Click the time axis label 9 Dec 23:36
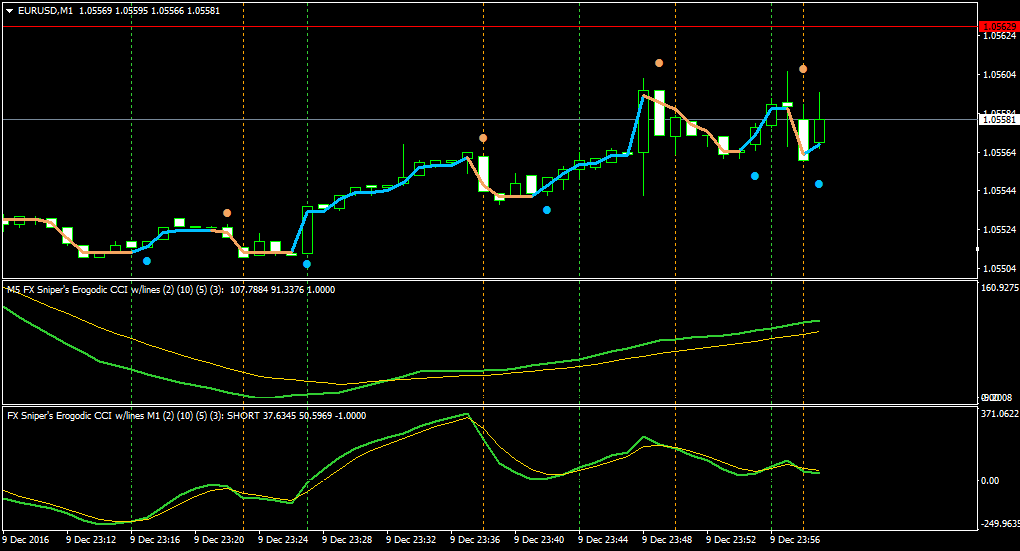Viewport: 1020px width, 551px height. [476, 539]
